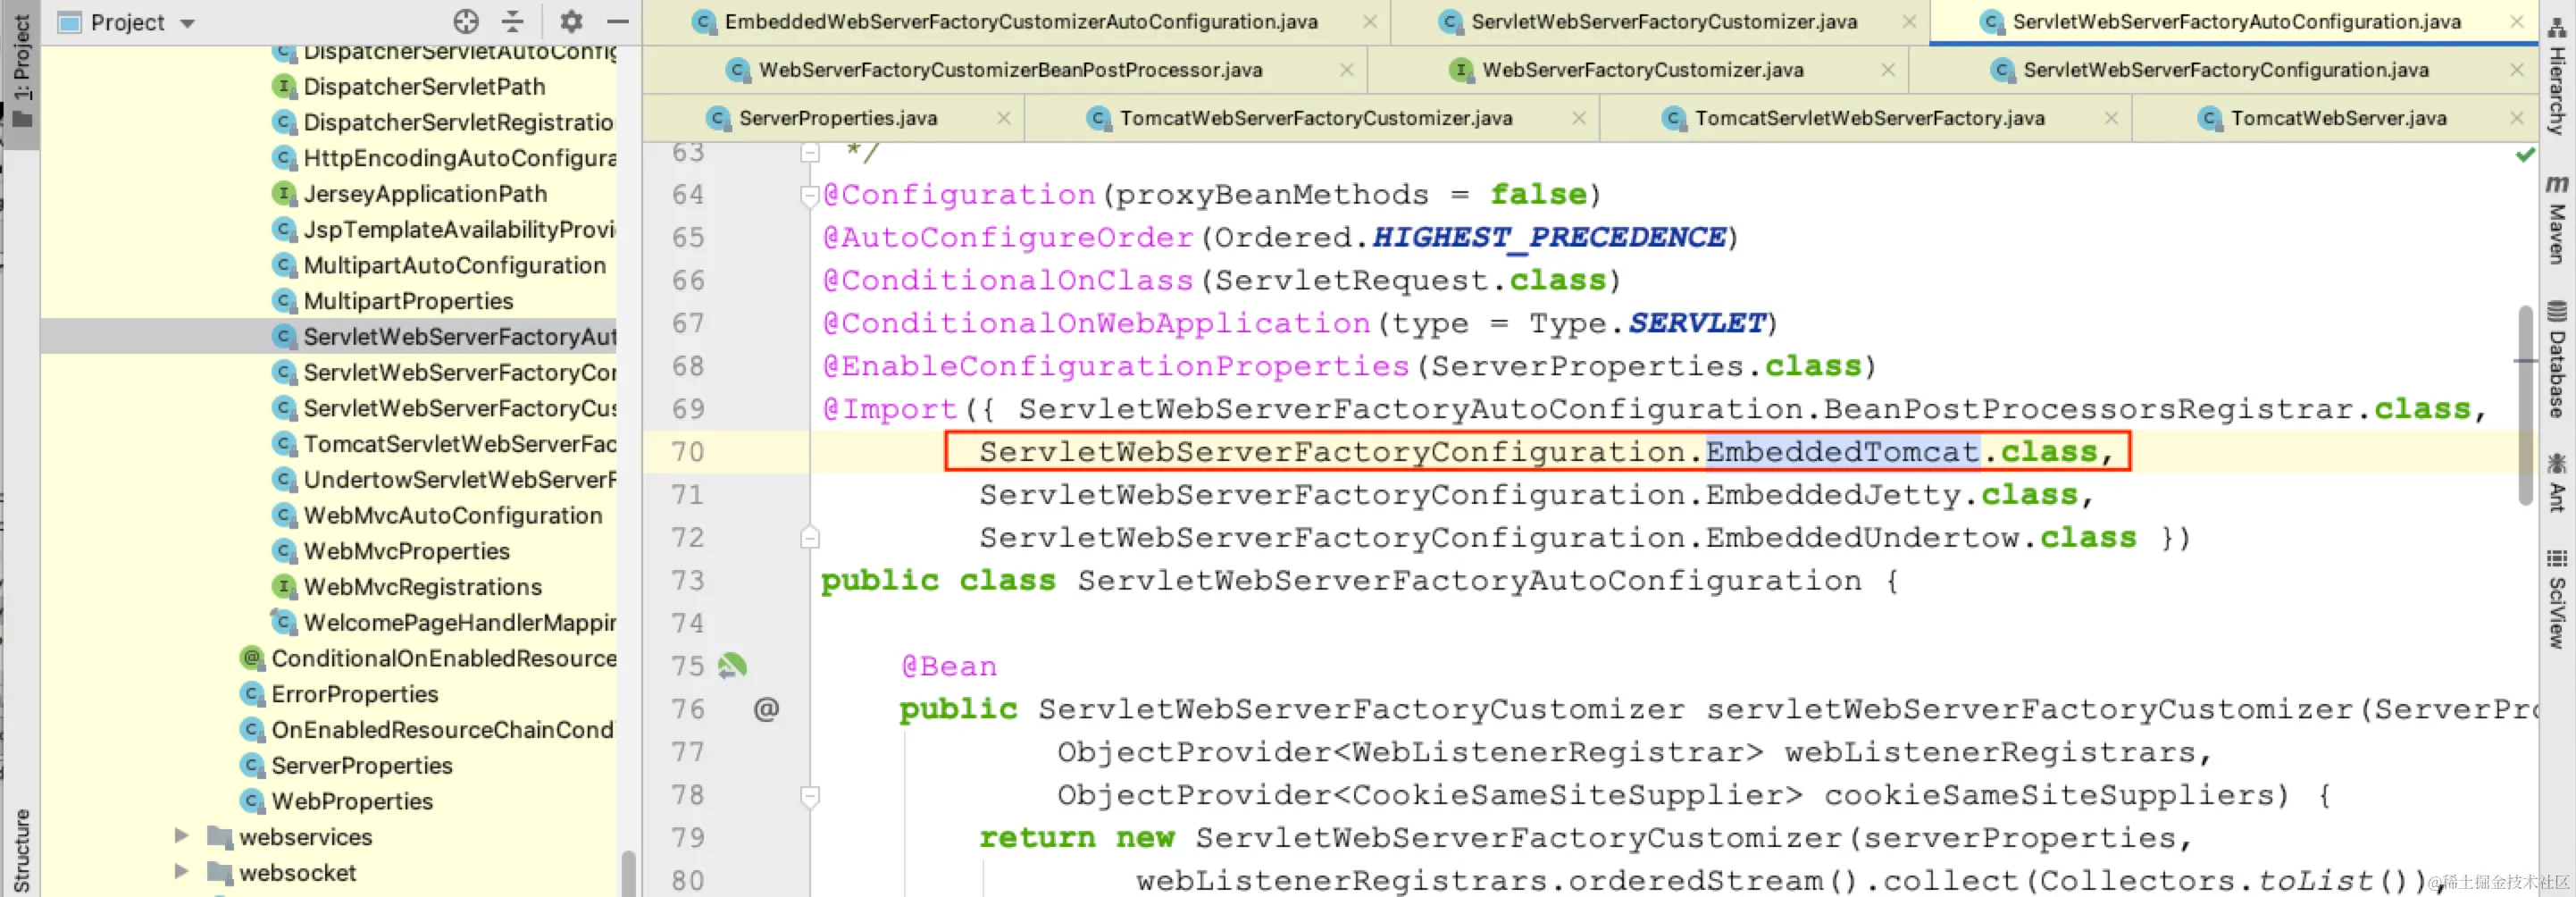Switch to EmbeddedWebServerFactoryCustomizerAutoConfiguration.java tab

coord(1020,22)
